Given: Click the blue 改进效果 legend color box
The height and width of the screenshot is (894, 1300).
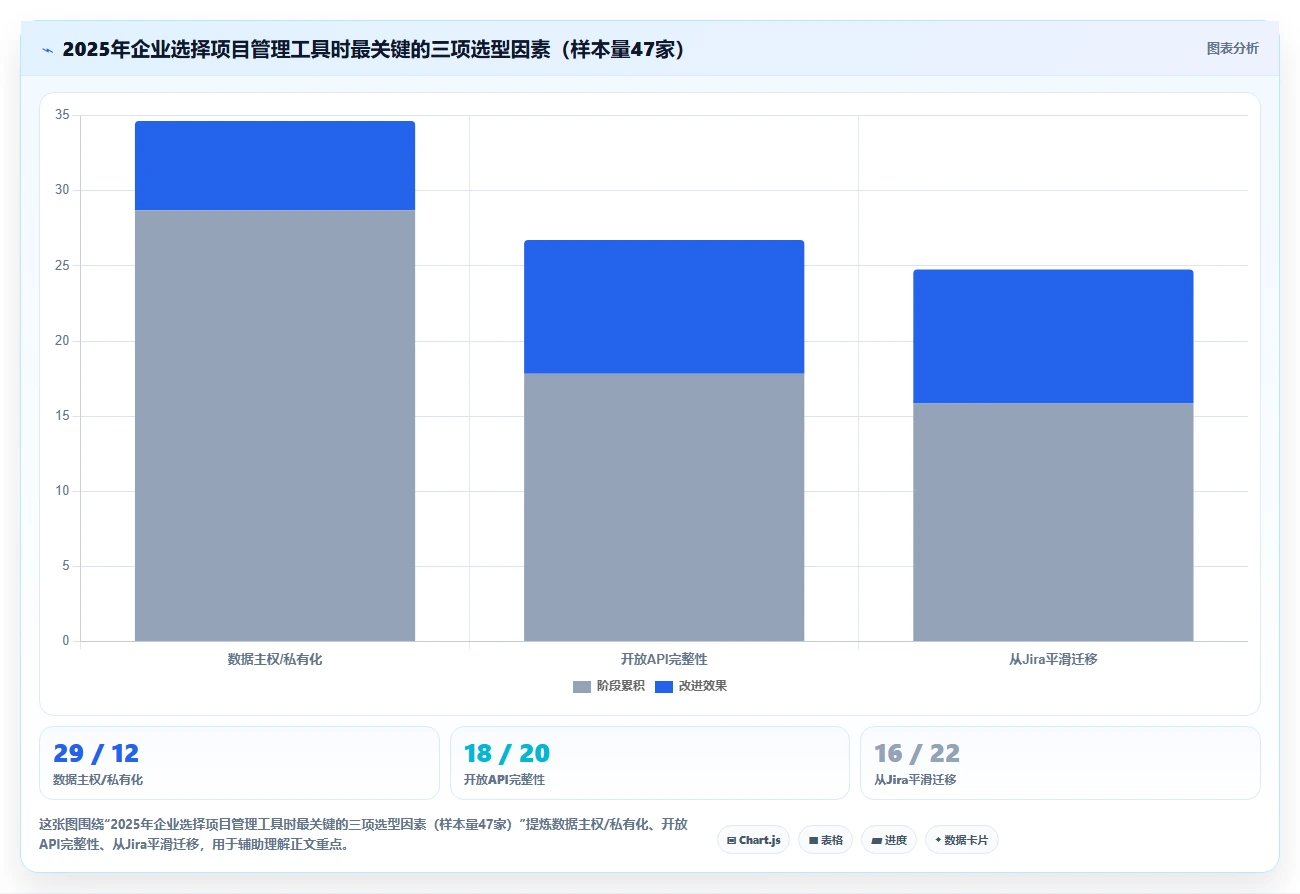Looking at the screenshot, I should [x=663, y=686].
